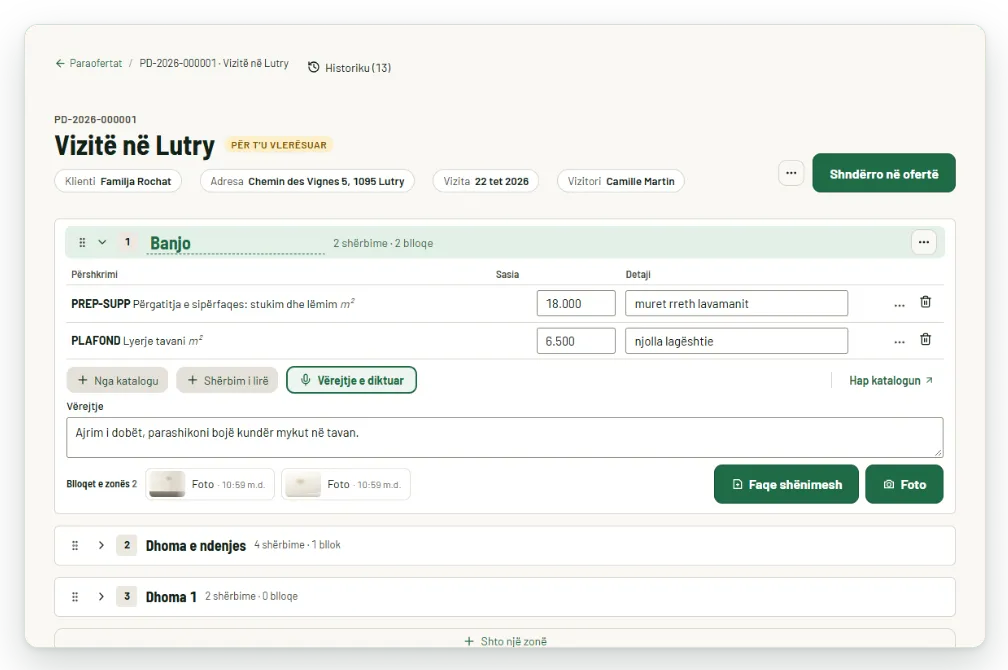The image size is (1008, 670).
Task: Start Vërejtje e diktuar dictation
Action: [x=352, y=381]
